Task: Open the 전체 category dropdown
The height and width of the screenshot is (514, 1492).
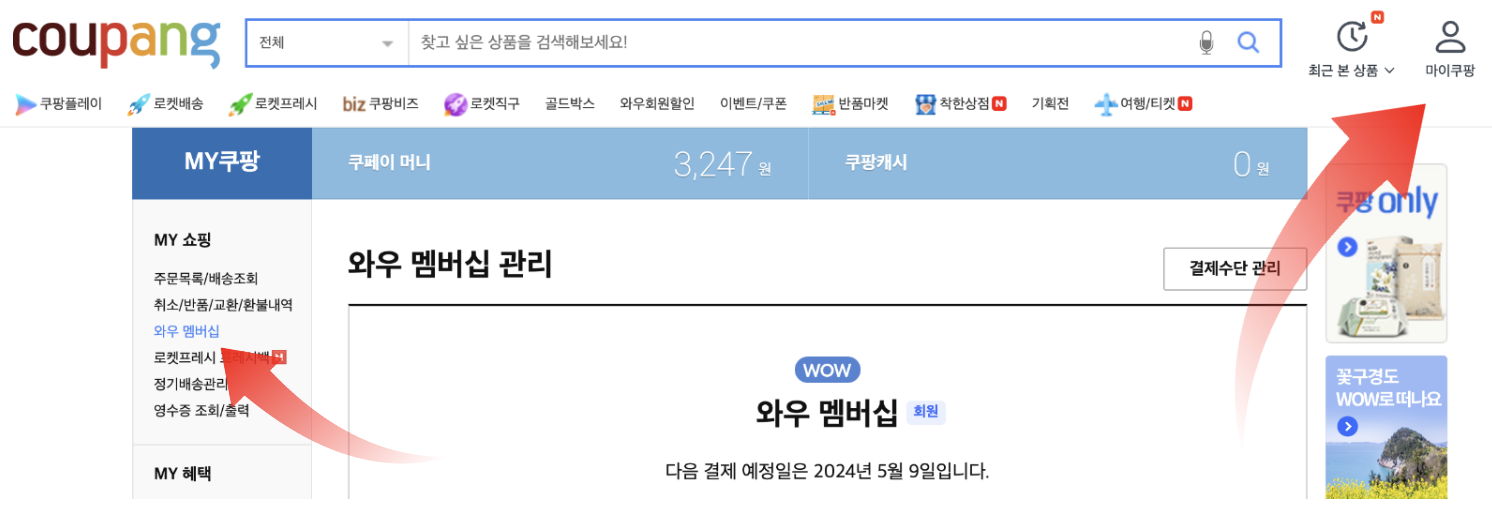Action: (327, 43)
